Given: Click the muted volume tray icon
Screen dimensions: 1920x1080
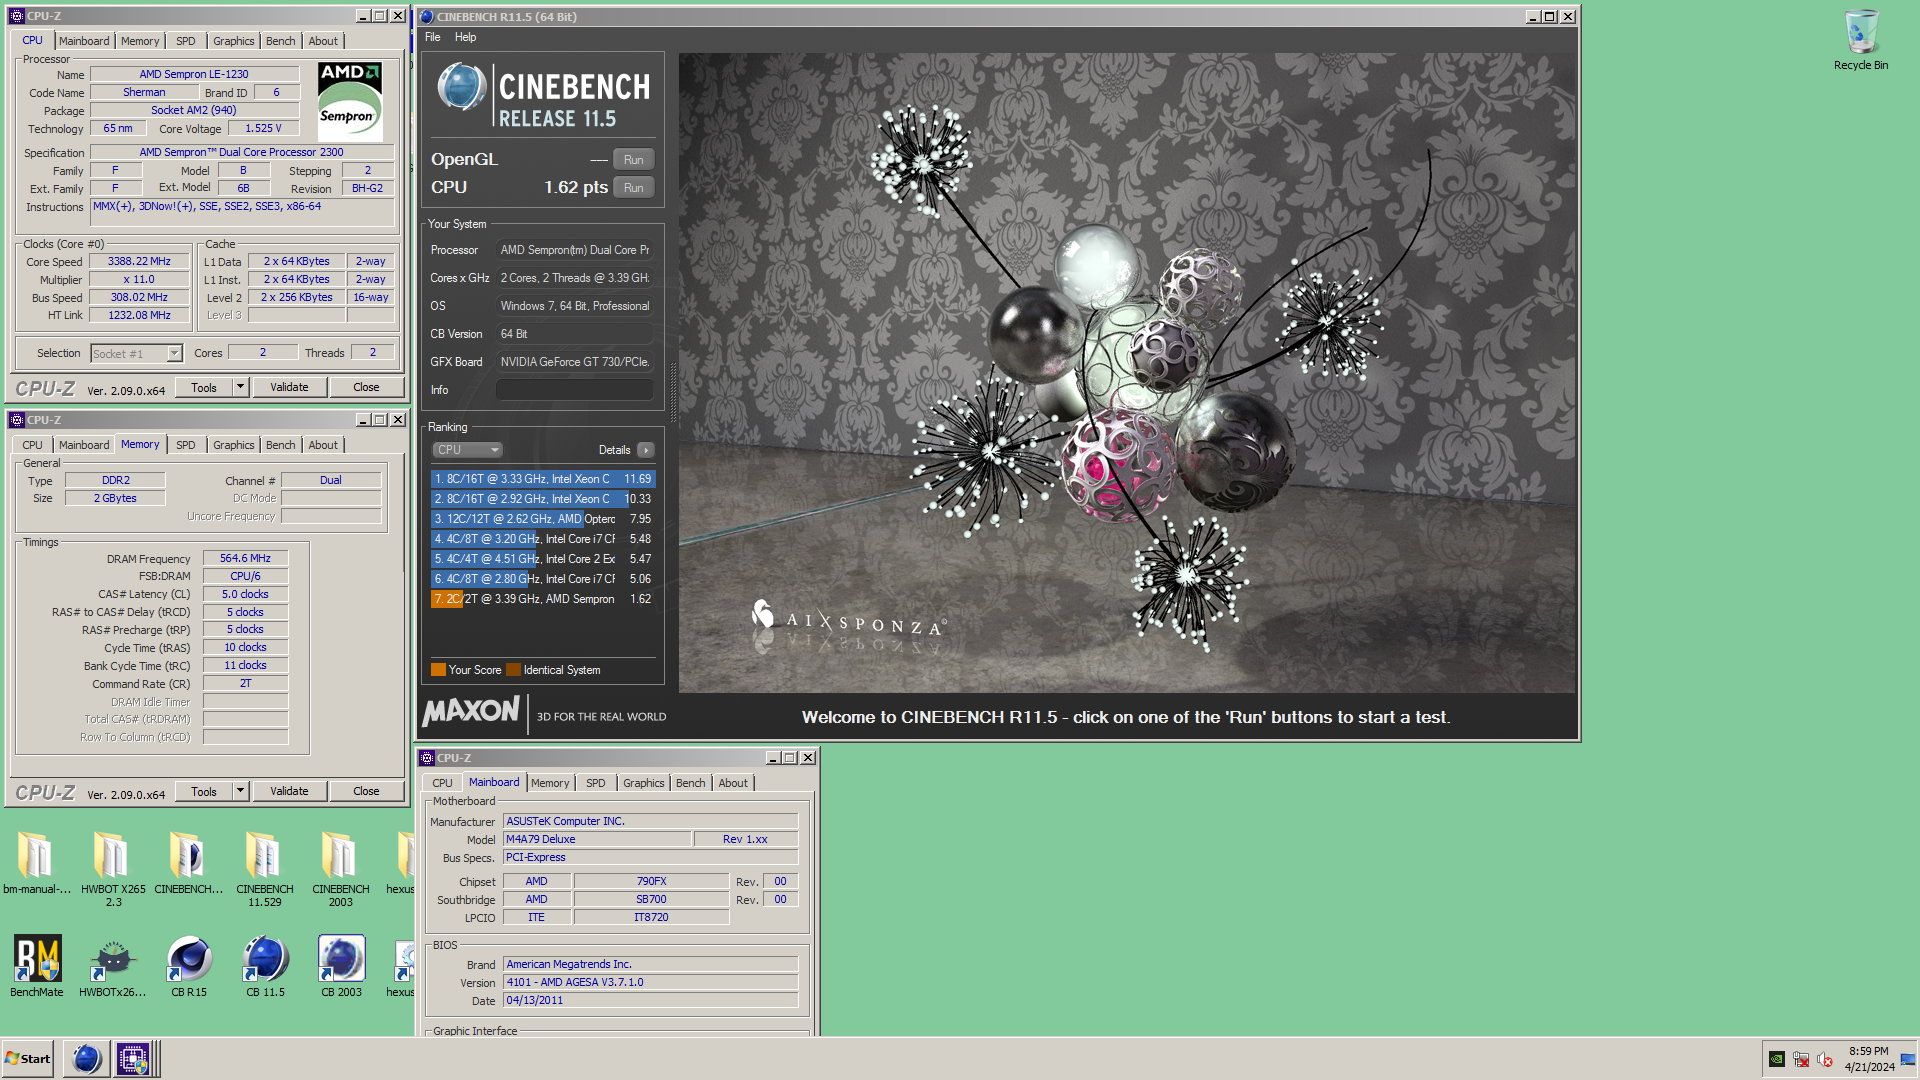Looking at the screenshot, I should [x=1825, y=1059].
